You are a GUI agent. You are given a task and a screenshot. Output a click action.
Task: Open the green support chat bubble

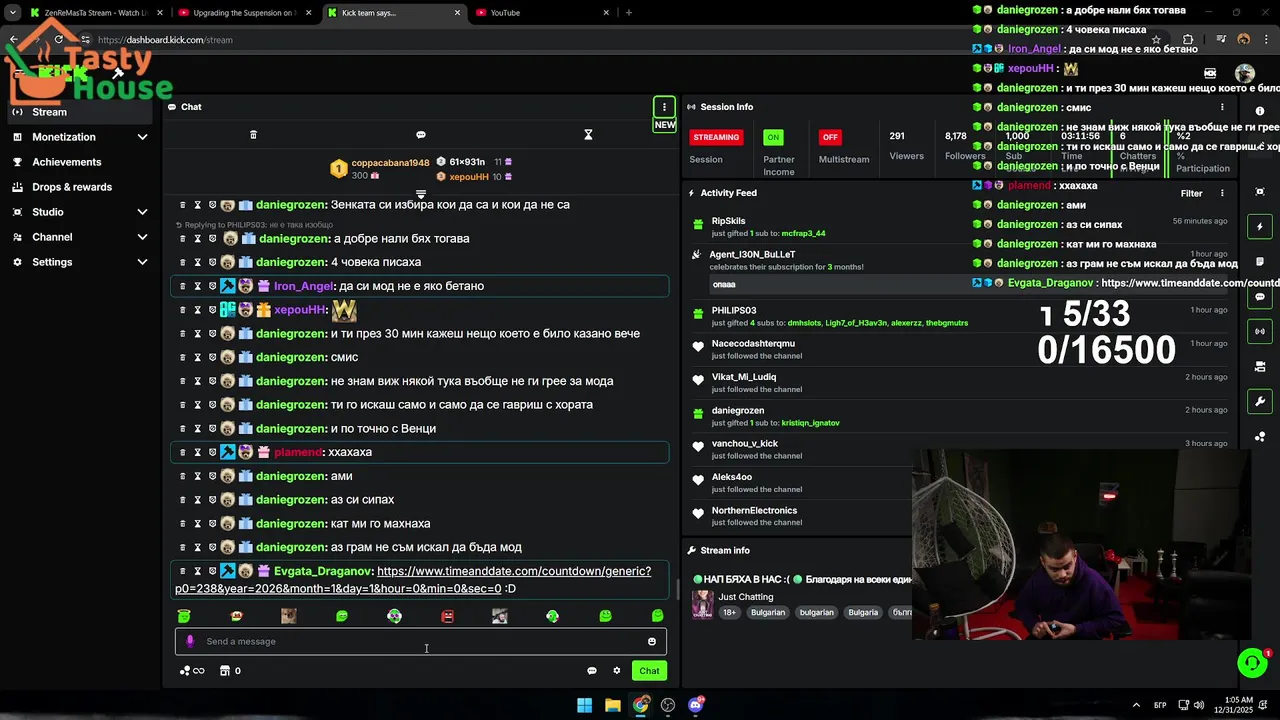tap(1252, 662)
